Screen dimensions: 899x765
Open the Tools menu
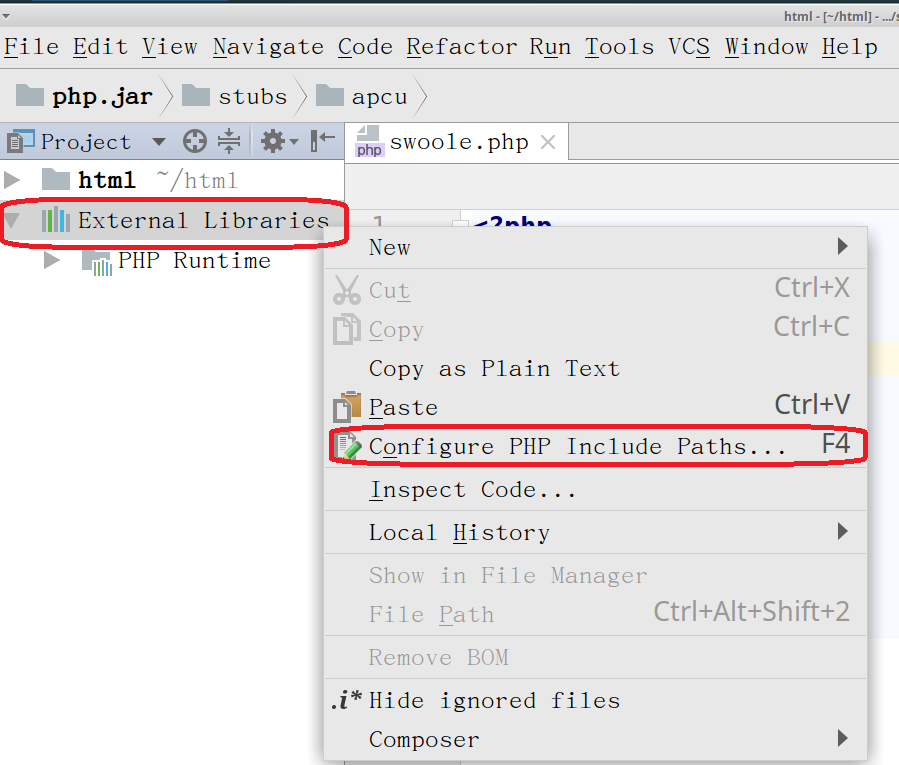[619, 46]
